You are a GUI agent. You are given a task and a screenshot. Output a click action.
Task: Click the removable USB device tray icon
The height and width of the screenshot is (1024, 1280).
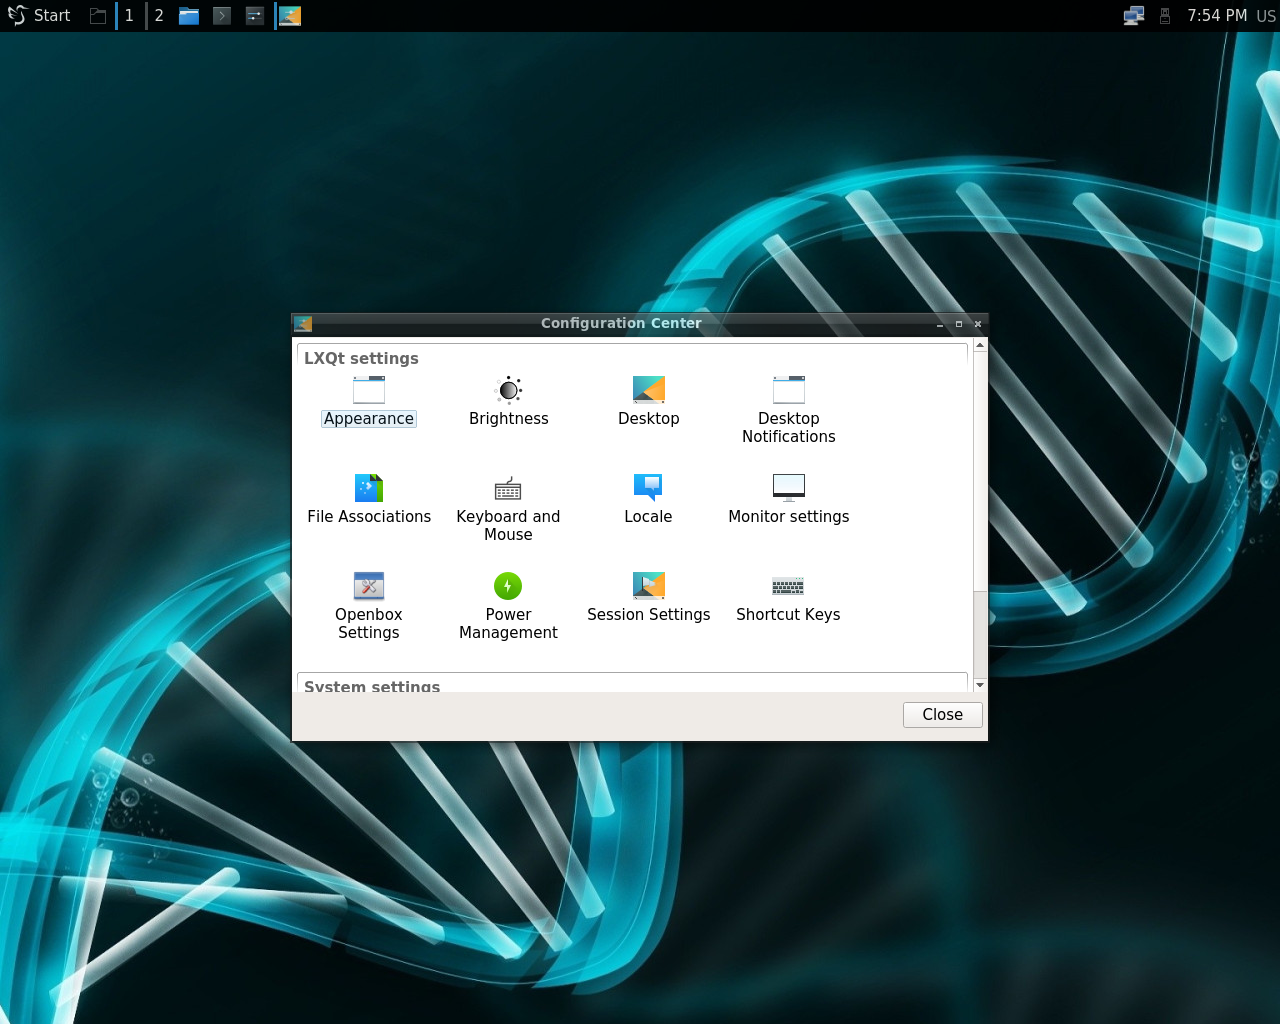[1165, 15]
